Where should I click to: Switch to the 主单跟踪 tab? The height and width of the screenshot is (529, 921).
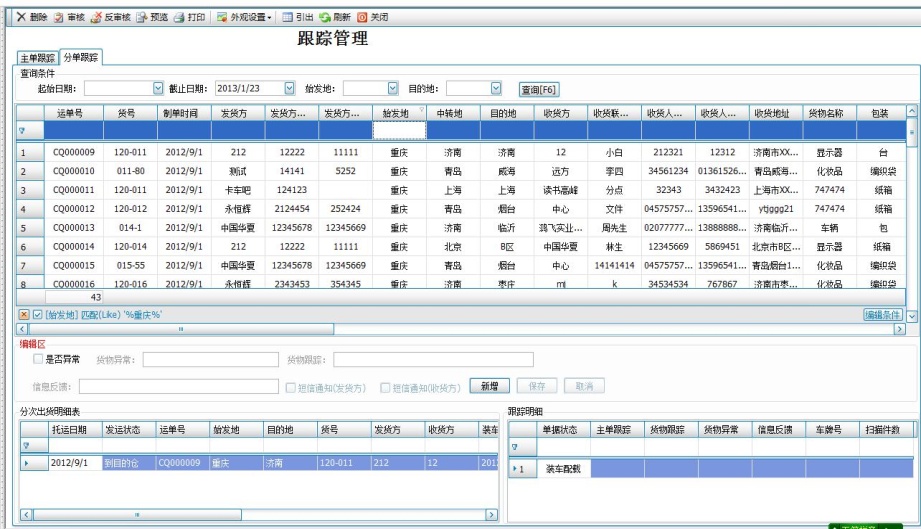coord(38,58)
